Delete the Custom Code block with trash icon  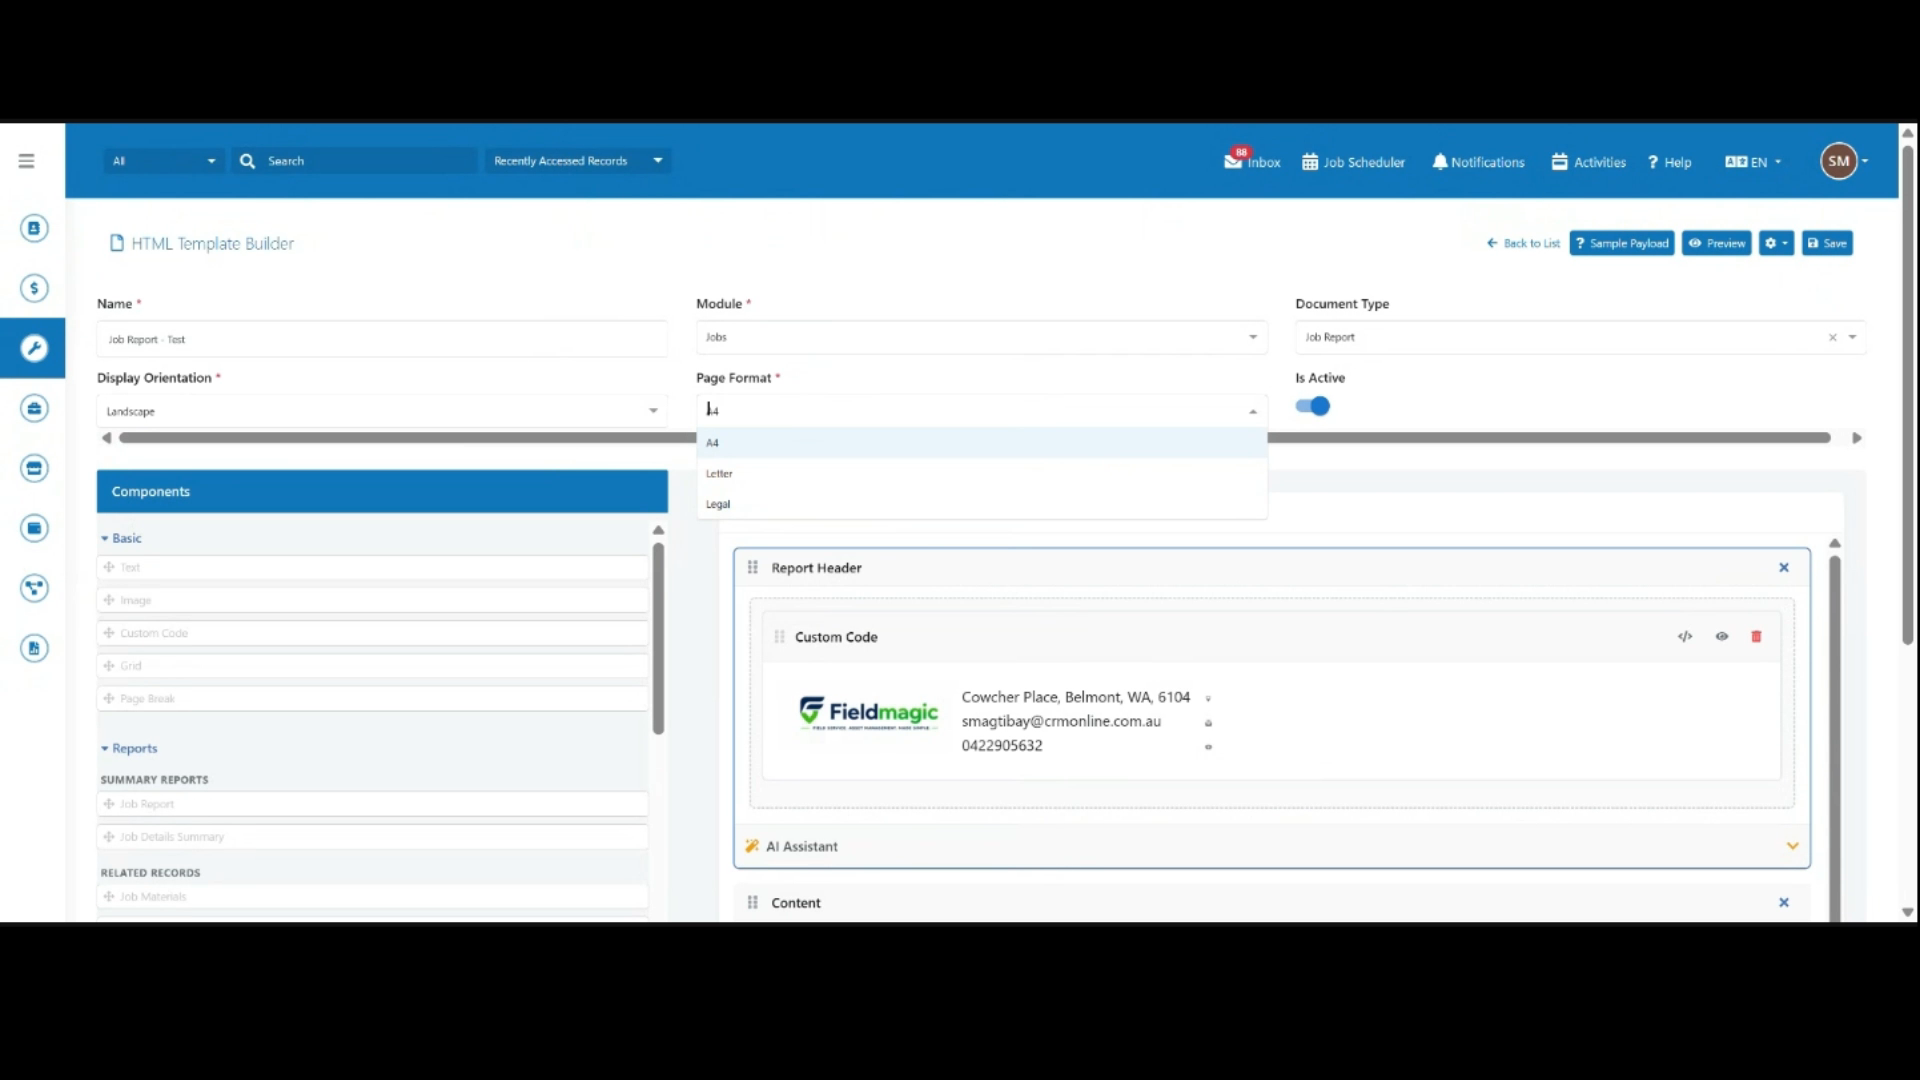click(x=1756, y=636)
